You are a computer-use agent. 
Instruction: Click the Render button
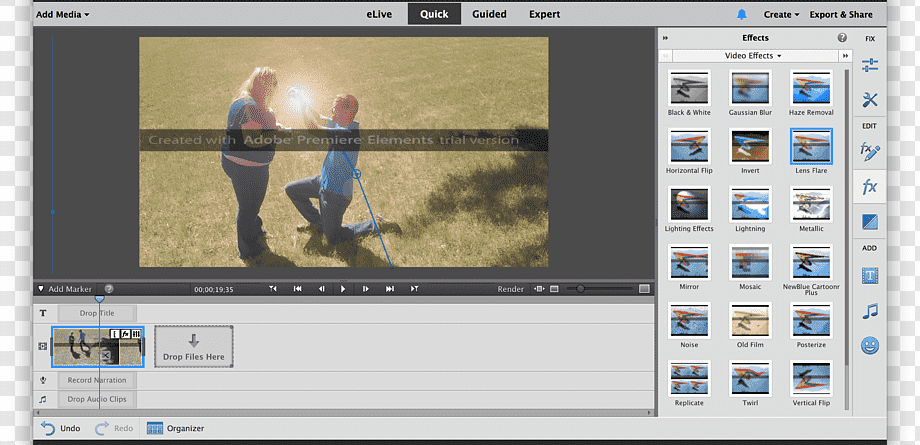coord(510,289)
